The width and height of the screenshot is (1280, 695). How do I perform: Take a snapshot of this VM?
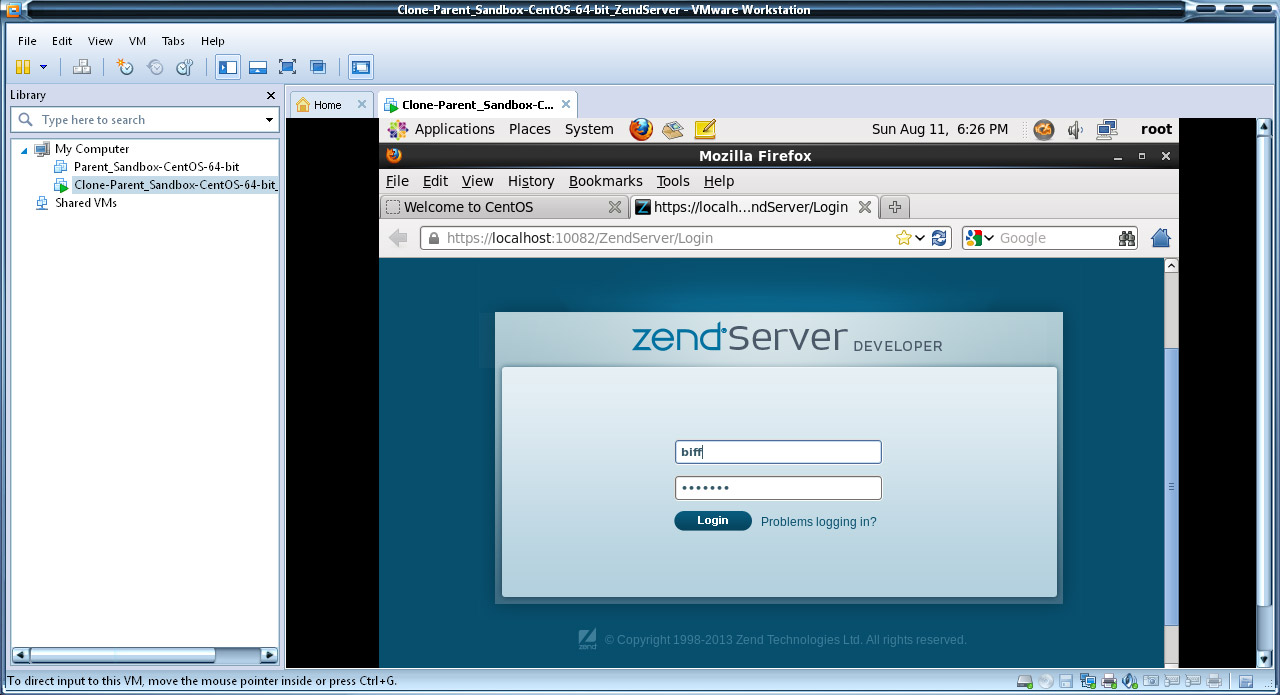pos(124,67)
